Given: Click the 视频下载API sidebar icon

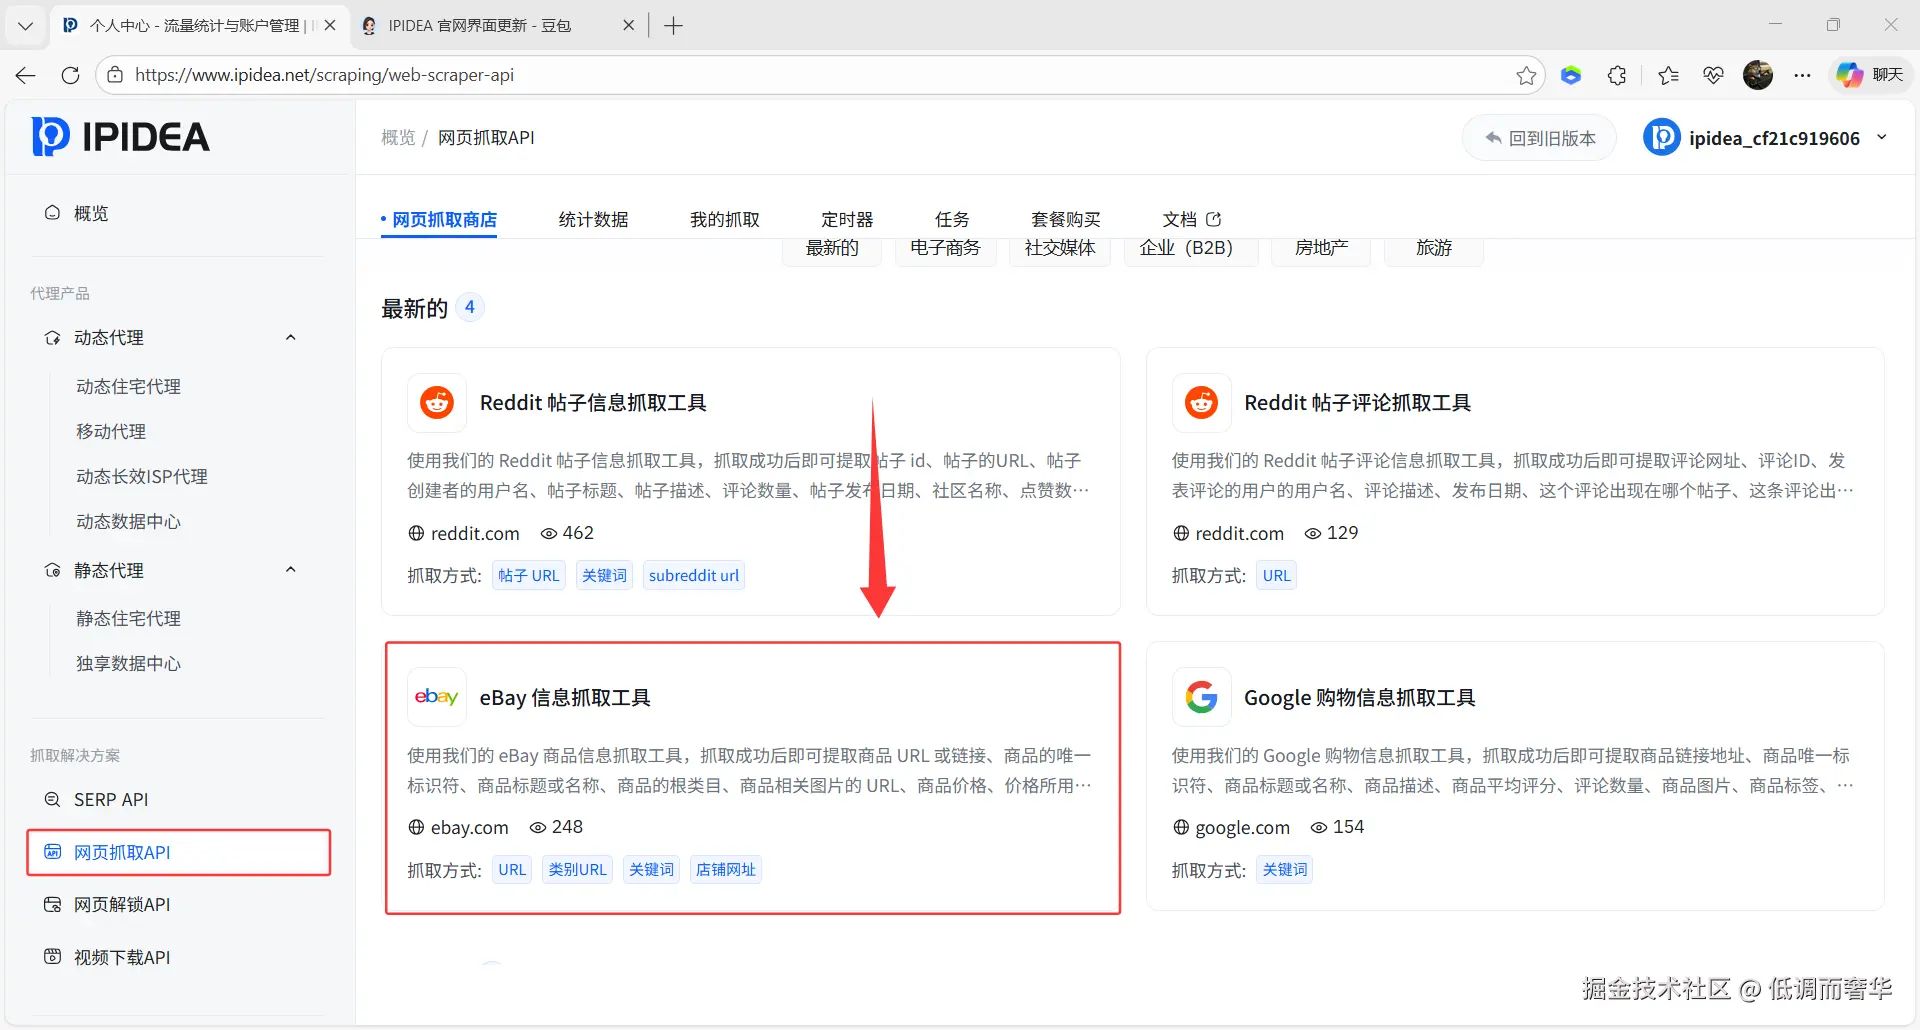Looking at the screenshot, I should coord(52,957).
